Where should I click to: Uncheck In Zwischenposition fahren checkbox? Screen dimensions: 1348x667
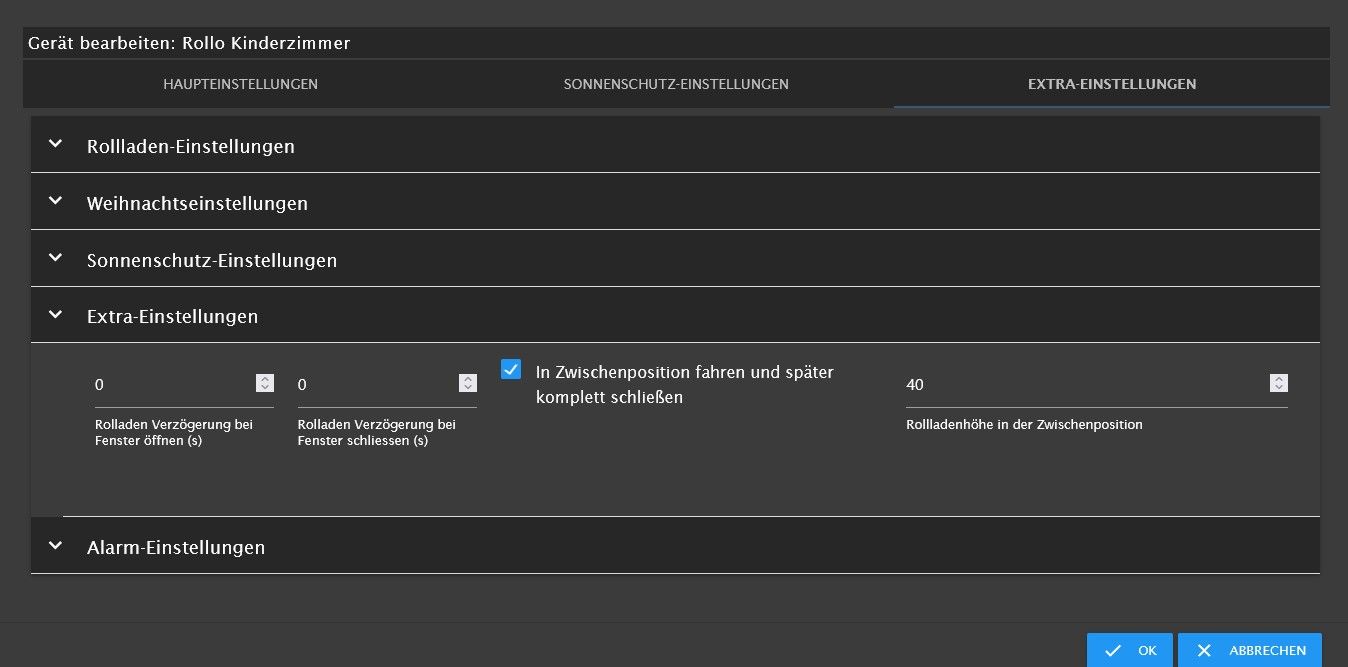511,369
